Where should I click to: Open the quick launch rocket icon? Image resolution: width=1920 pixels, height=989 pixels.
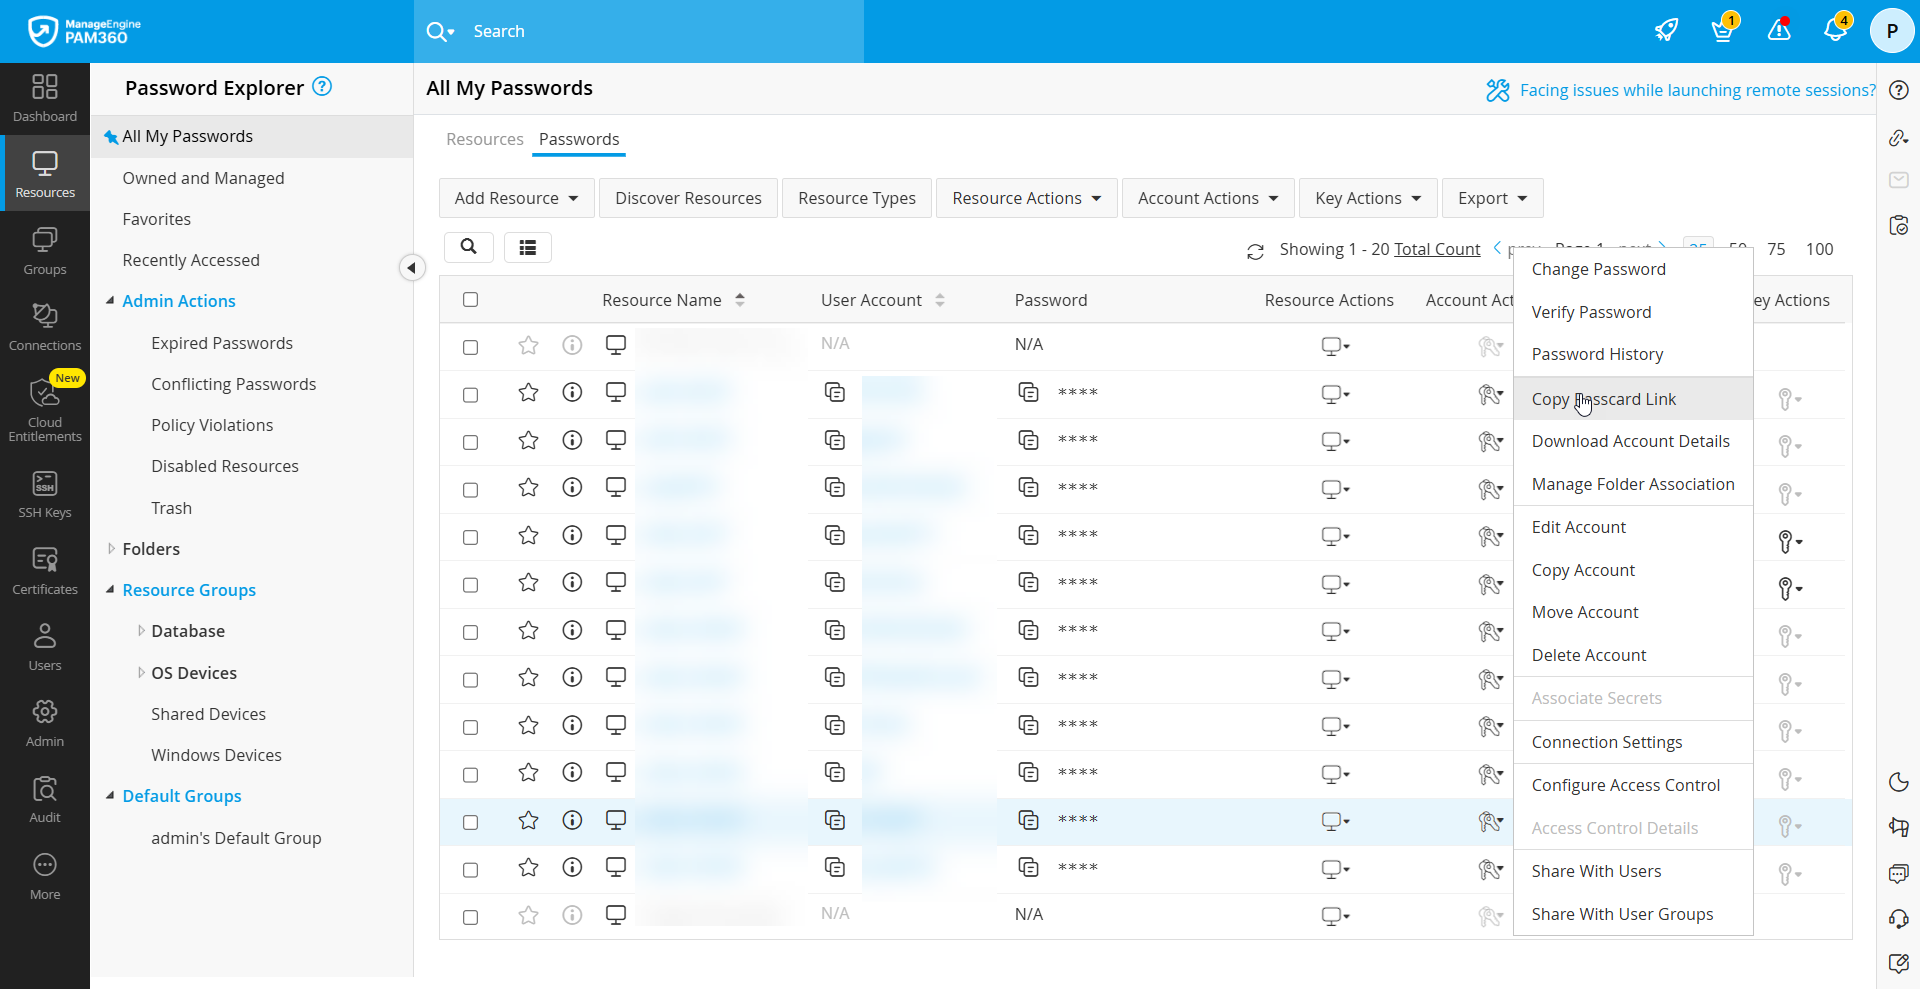pos(1666,31)
